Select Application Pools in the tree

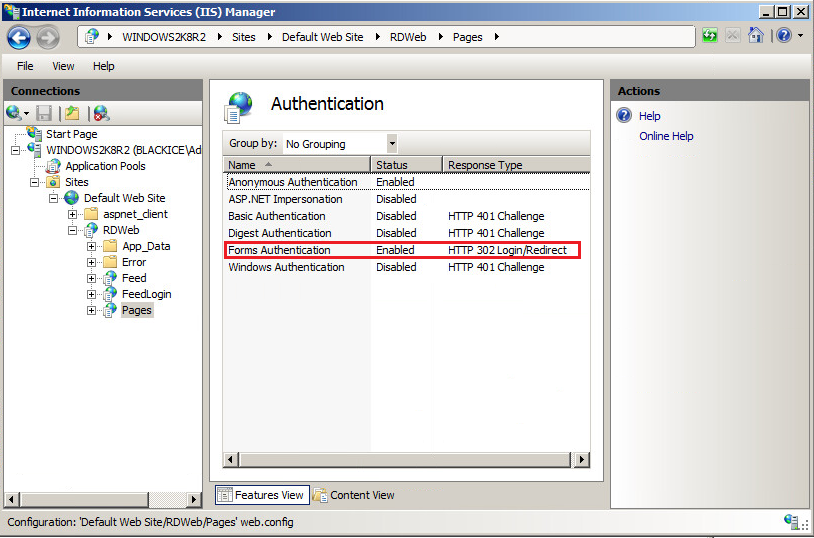tap(105, 166)
